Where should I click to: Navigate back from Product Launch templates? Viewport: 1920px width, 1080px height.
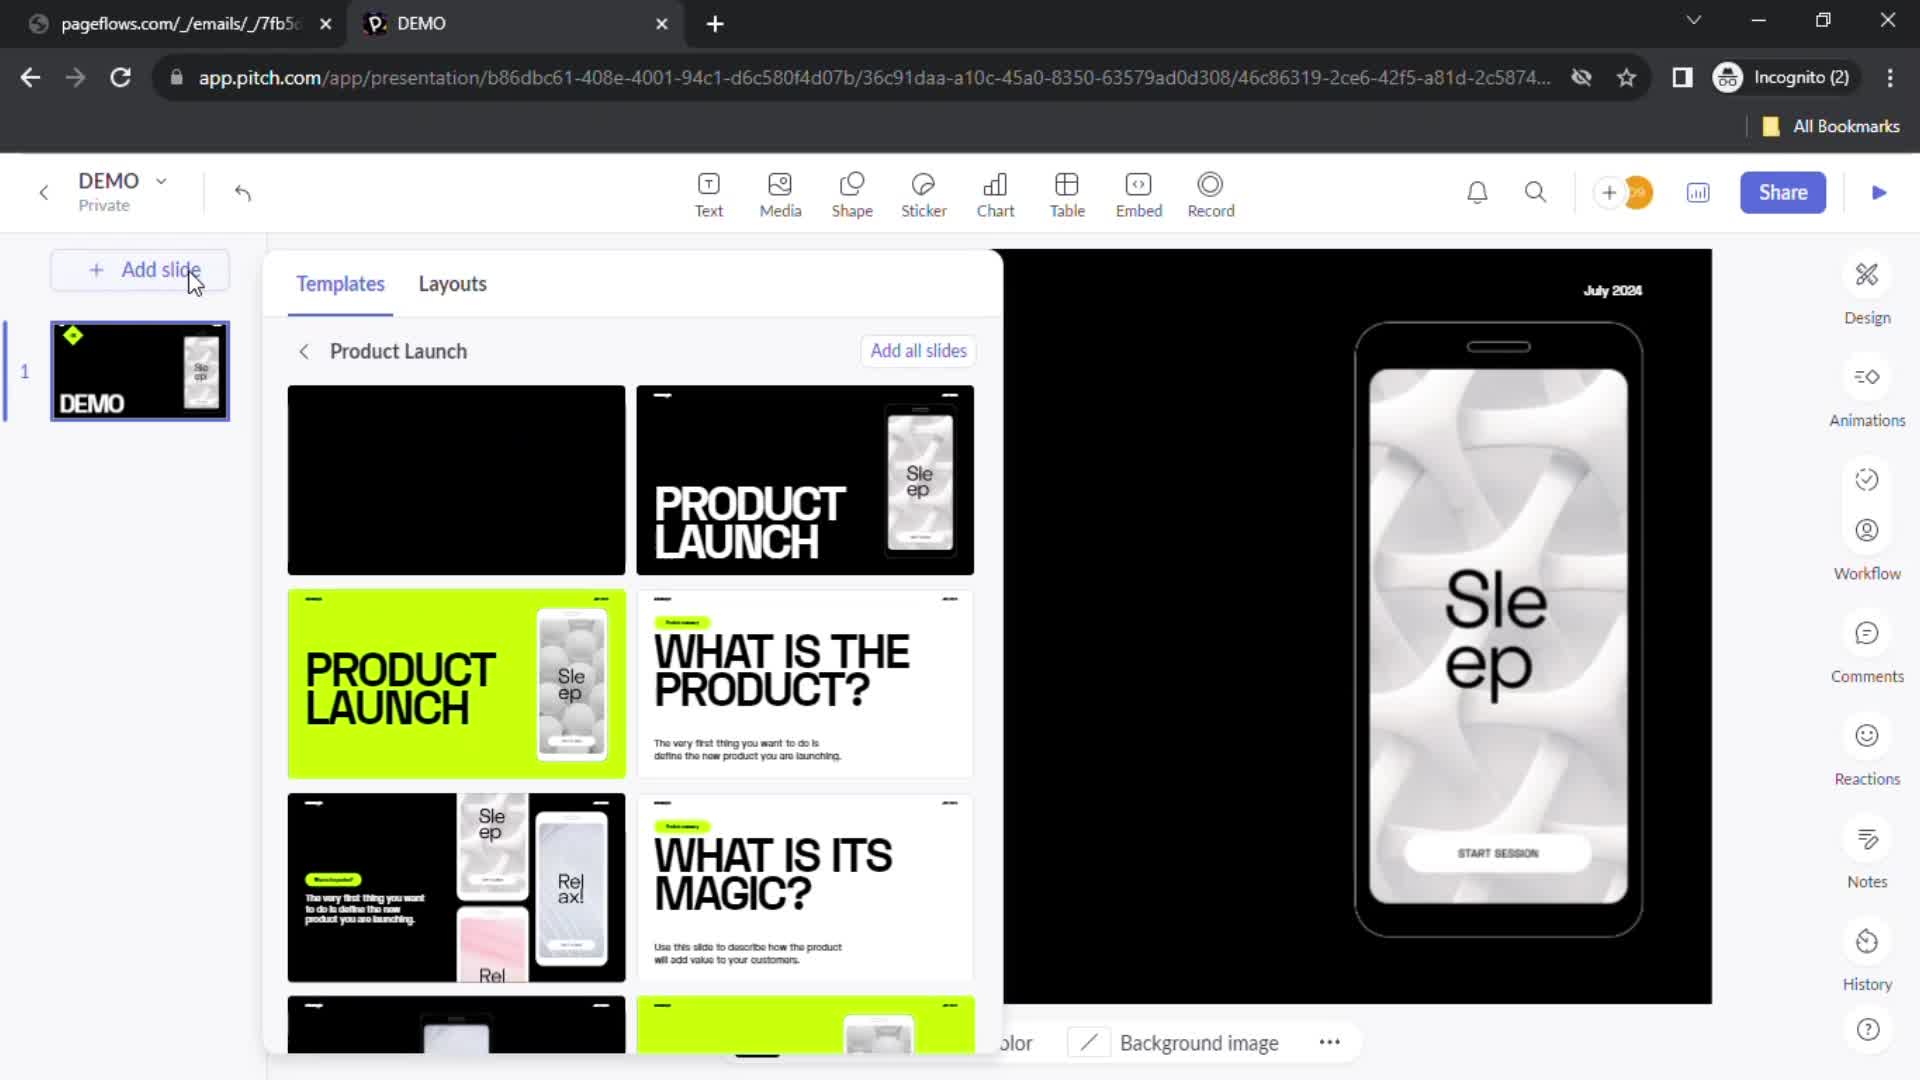[x=303, y=351]
